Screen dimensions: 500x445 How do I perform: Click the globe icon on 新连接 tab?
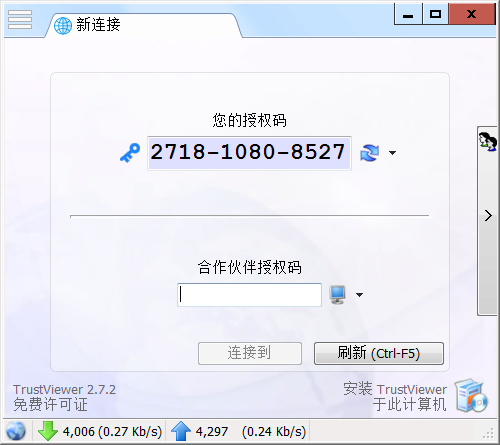(x=63, y=25)
